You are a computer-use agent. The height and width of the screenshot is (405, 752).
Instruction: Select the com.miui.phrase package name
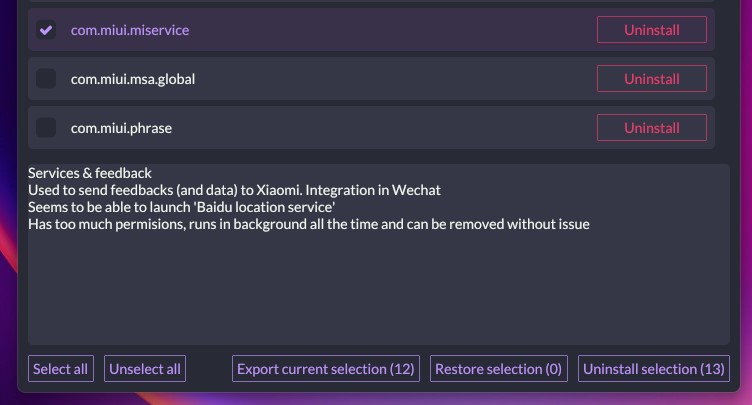pyautogui.click(x=121, y=128)
